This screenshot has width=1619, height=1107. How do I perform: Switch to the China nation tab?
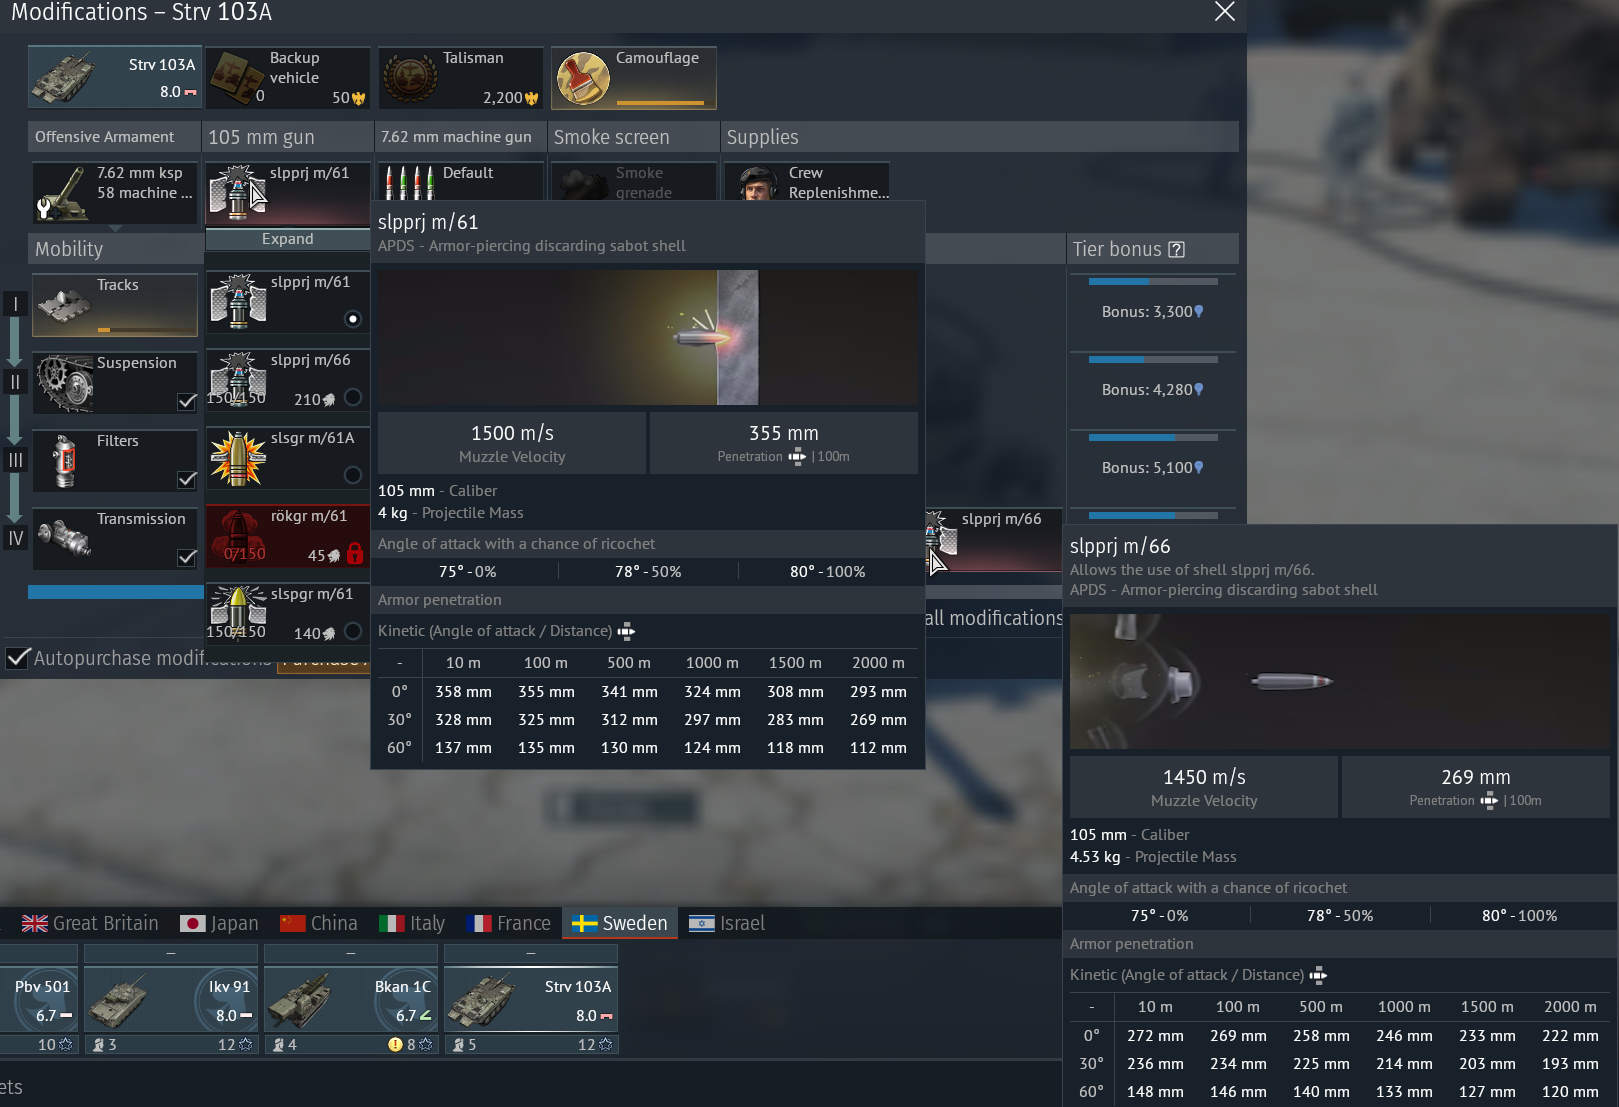point(319,923)
